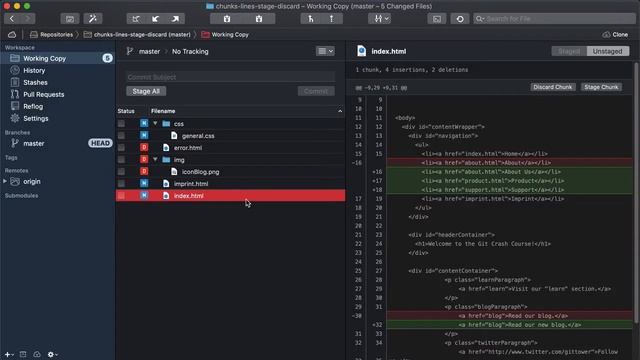Click the Clone button
Screen dimensions: 640x360
tap(615, 35)
